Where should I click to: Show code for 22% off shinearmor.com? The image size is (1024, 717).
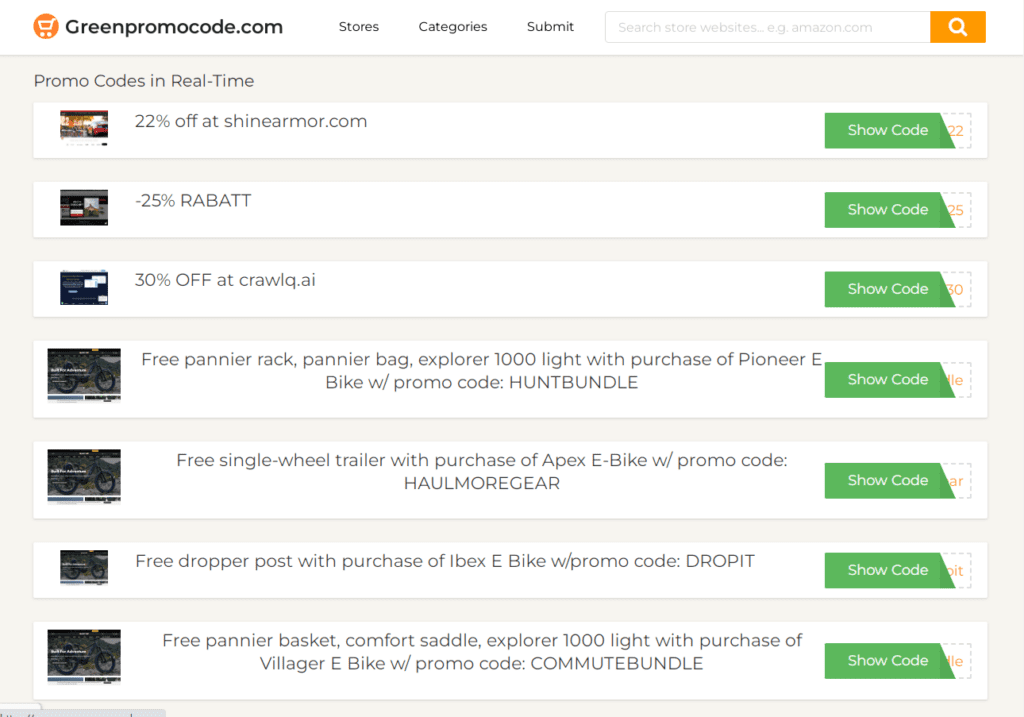[887, 130]
